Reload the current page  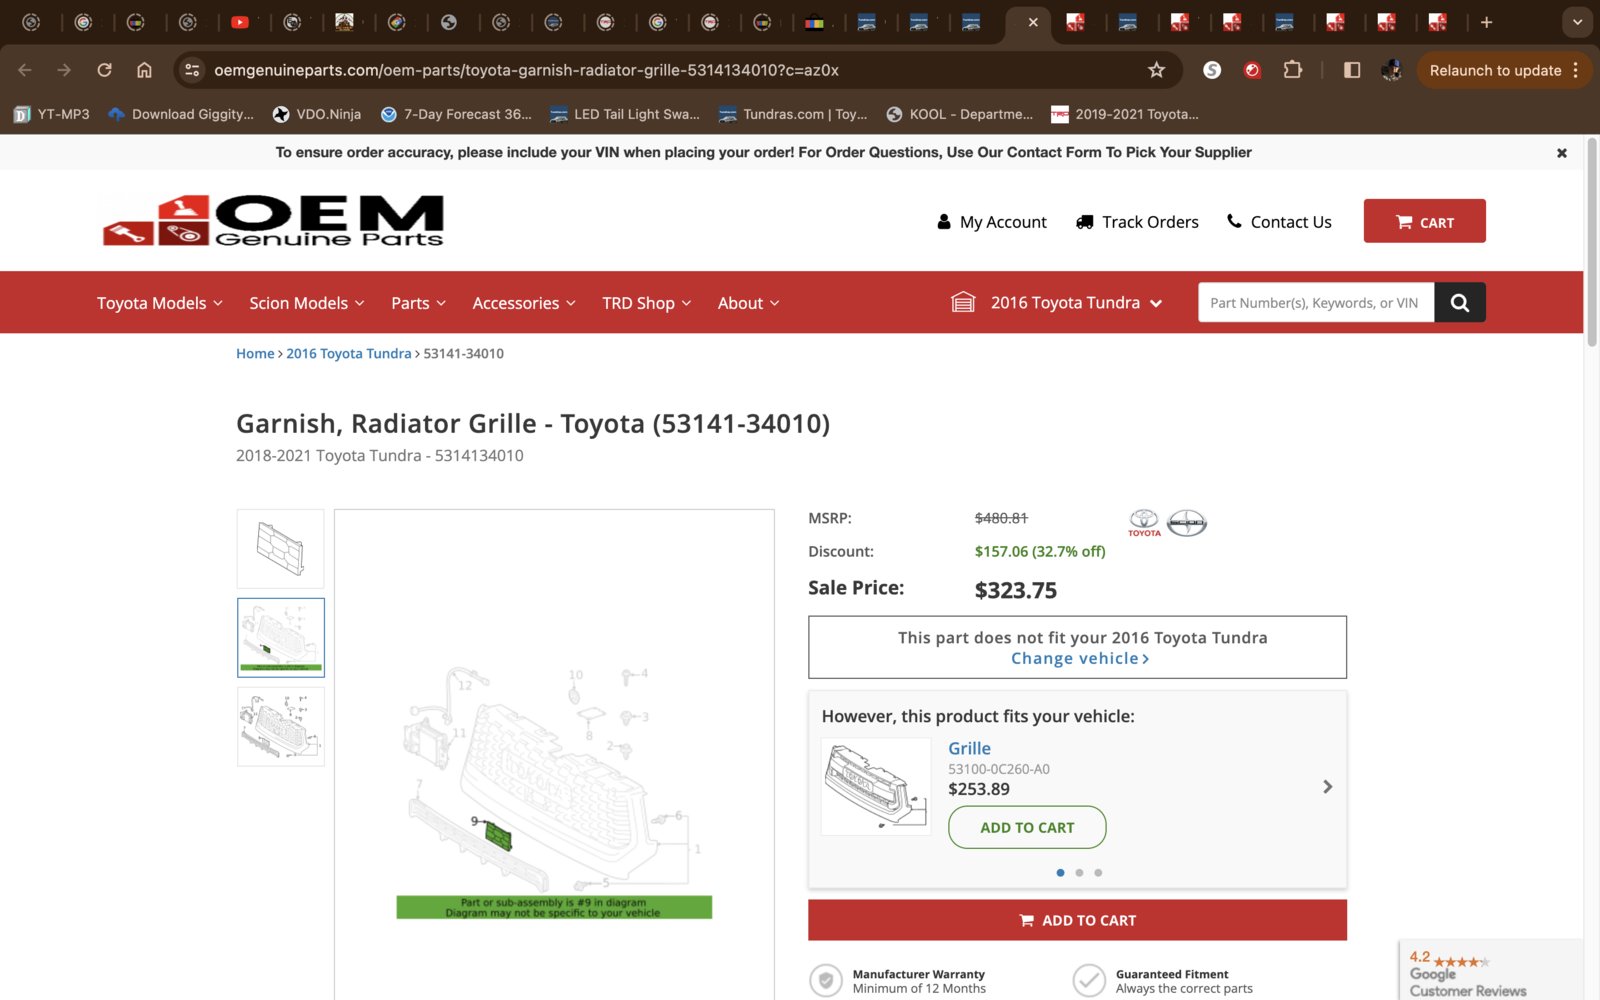pyautogui.click(x=104, y=70)
